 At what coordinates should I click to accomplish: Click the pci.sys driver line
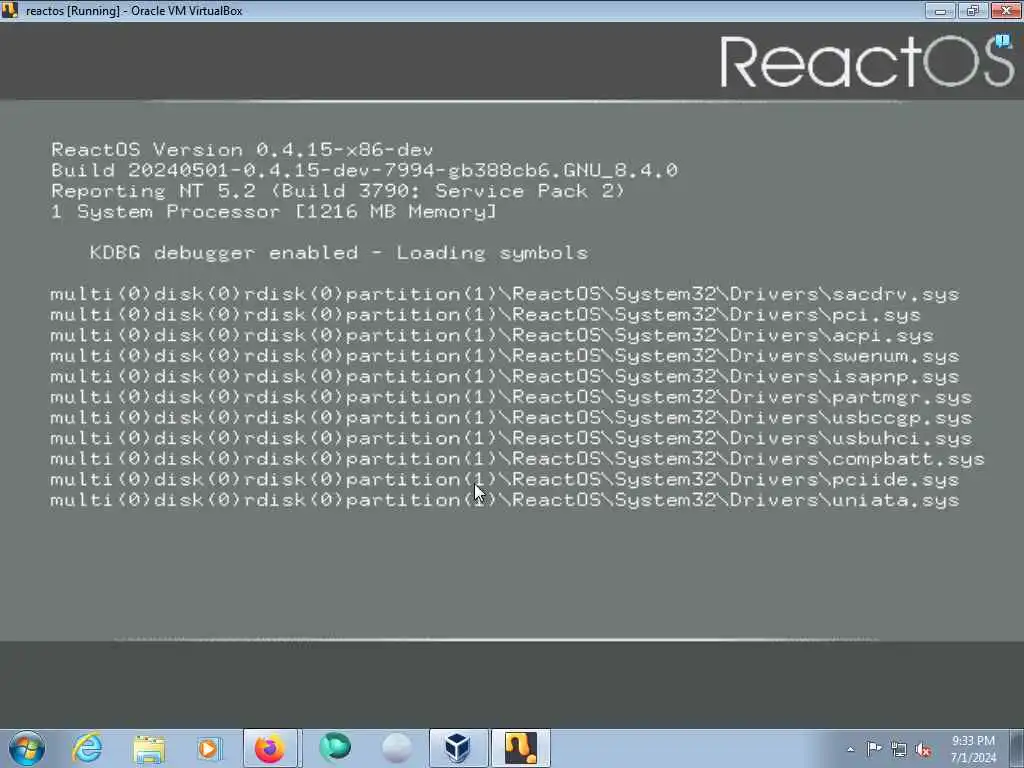point(485,315)
